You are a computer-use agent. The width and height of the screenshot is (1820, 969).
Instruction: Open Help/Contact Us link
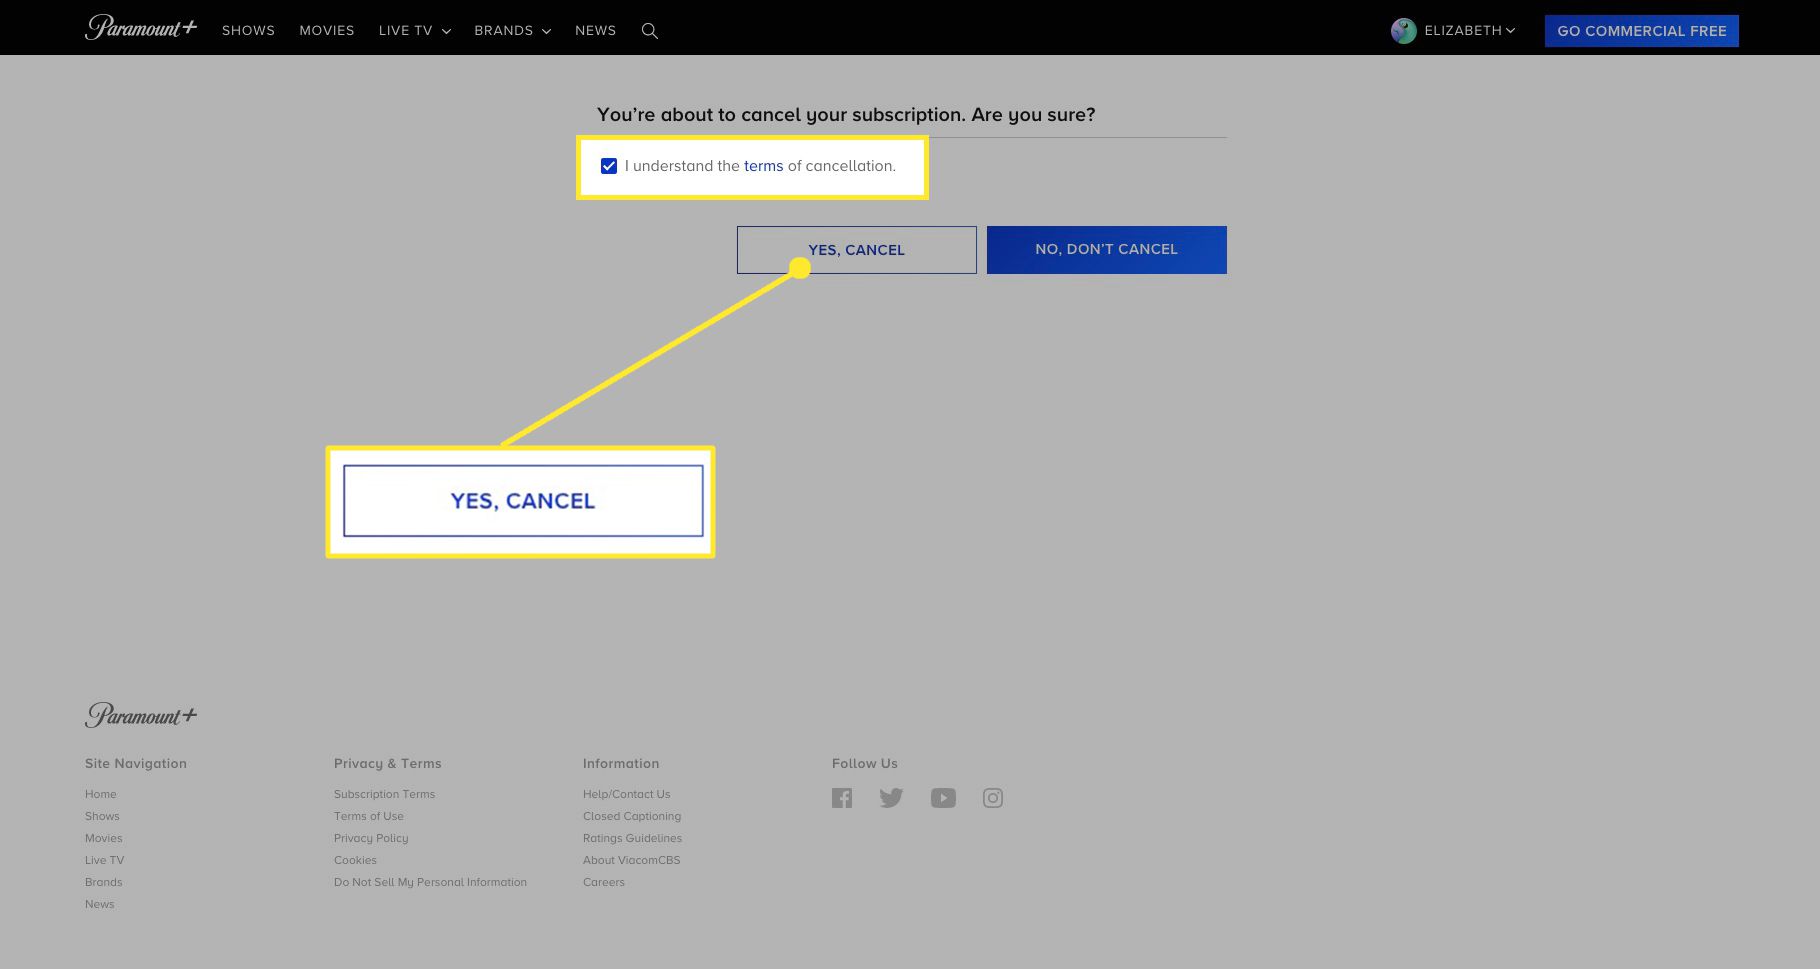[627, 794]
